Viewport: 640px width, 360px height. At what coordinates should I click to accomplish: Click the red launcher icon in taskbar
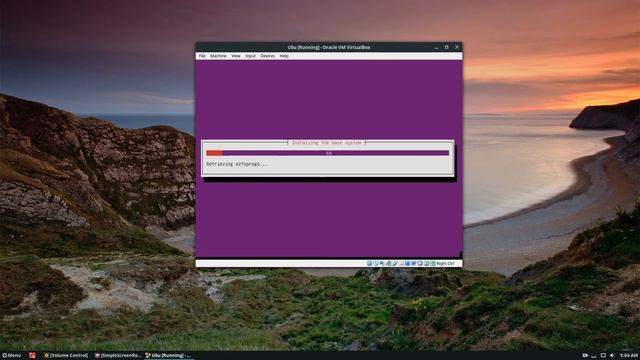pyautogui.click(x=32, y=356)
